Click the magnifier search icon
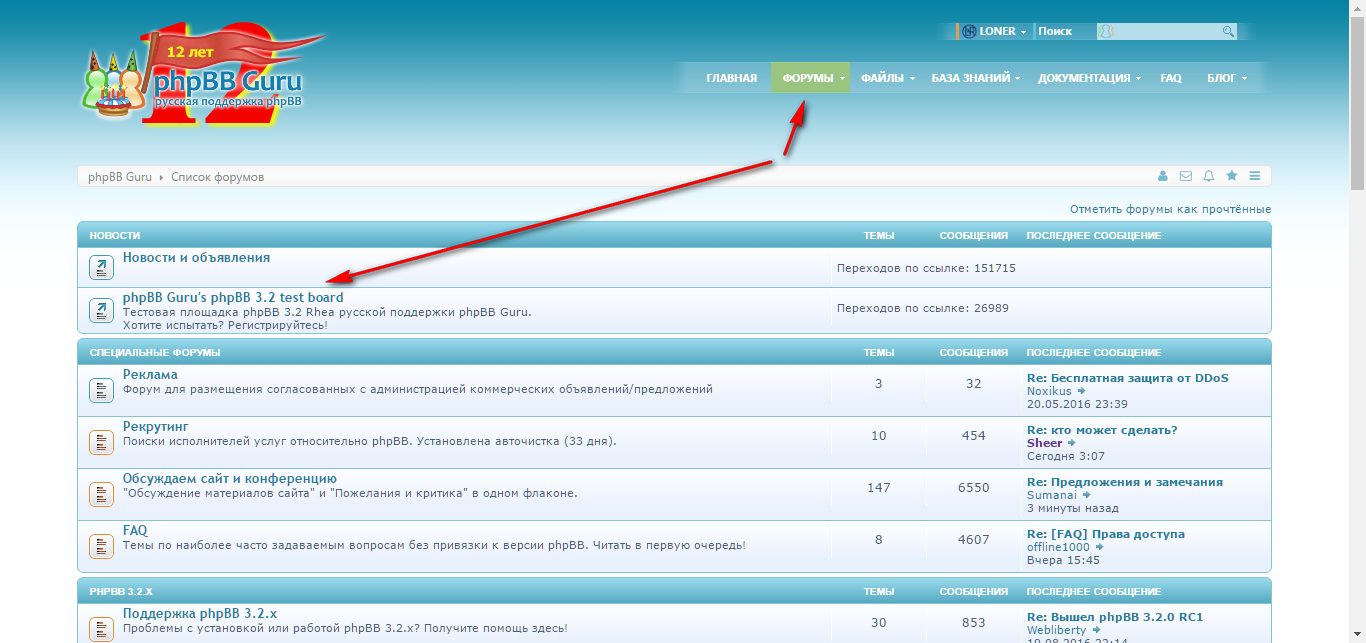The width and height of the screenshot is (1366, 643). 1228,31
